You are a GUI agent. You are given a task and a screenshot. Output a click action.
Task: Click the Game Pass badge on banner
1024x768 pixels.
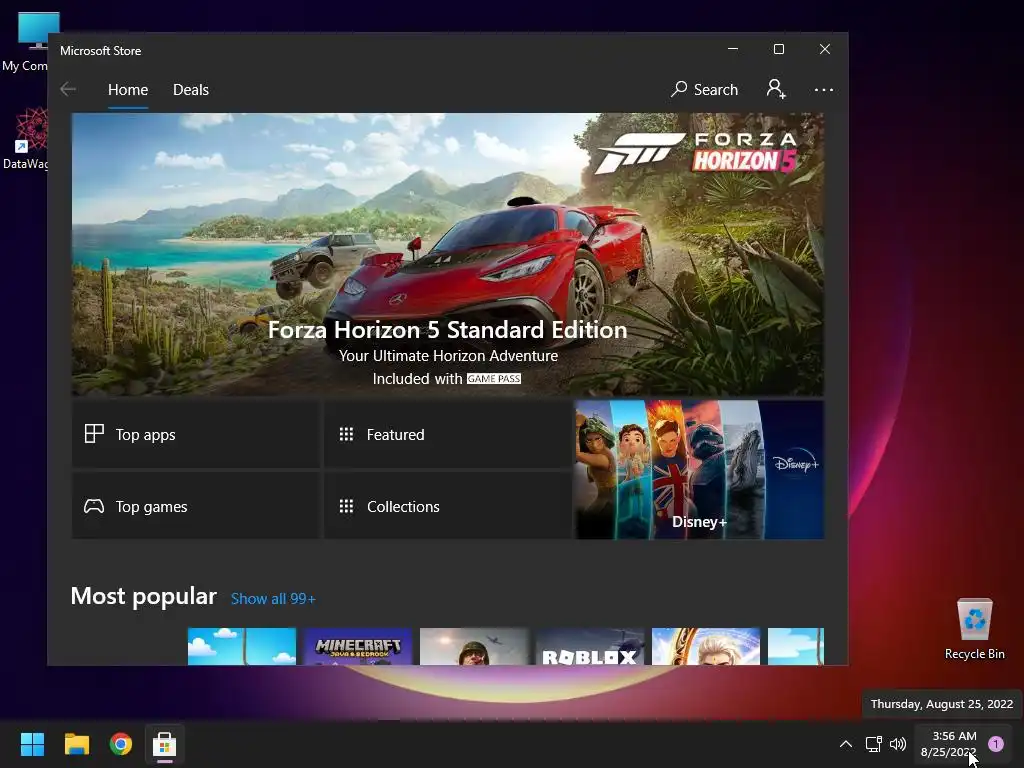(x=494, y=379)
